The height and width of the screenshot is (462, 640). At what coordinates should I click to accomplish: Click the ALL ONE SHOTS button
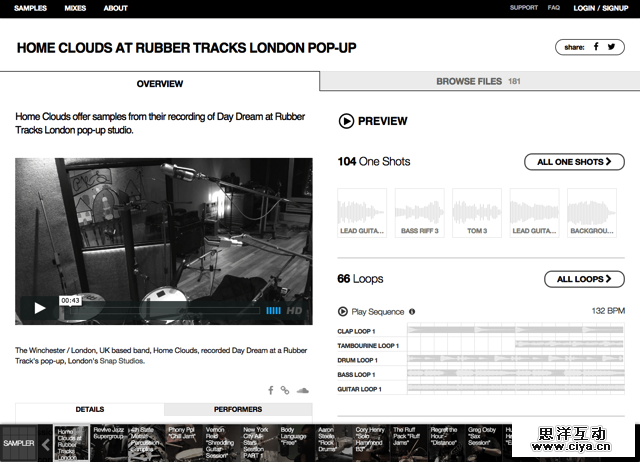574,162
